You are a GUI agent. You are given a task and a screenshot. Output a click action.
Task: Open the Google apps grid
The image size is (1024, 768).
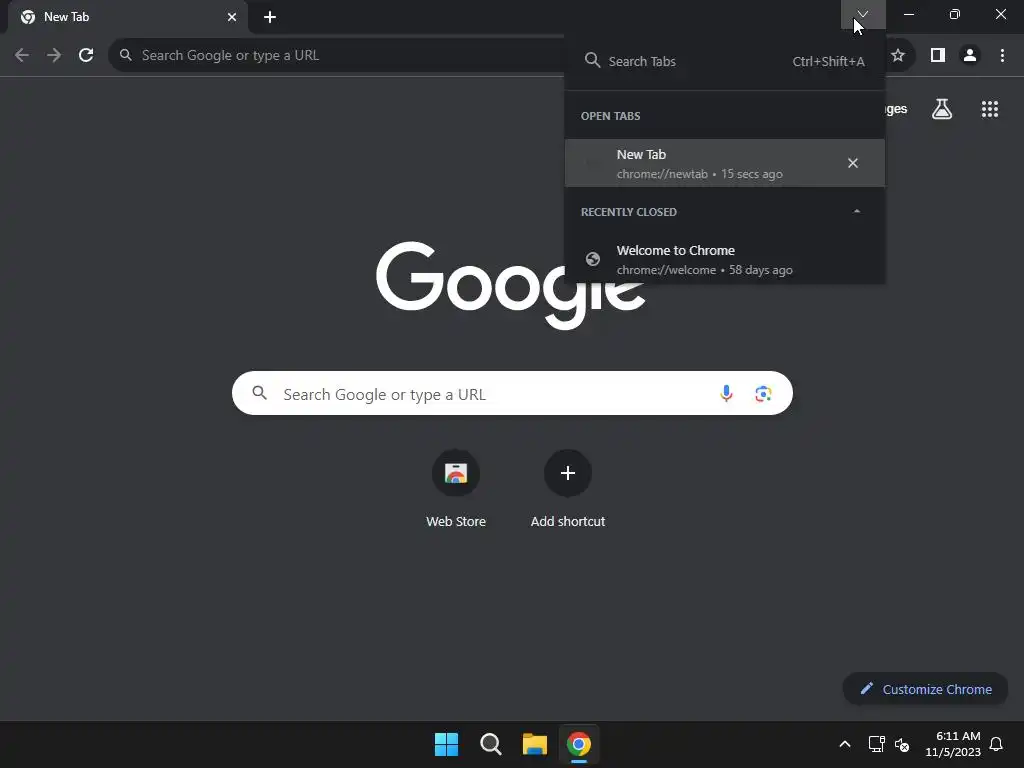pyautogui.click(x=990, y=109)
